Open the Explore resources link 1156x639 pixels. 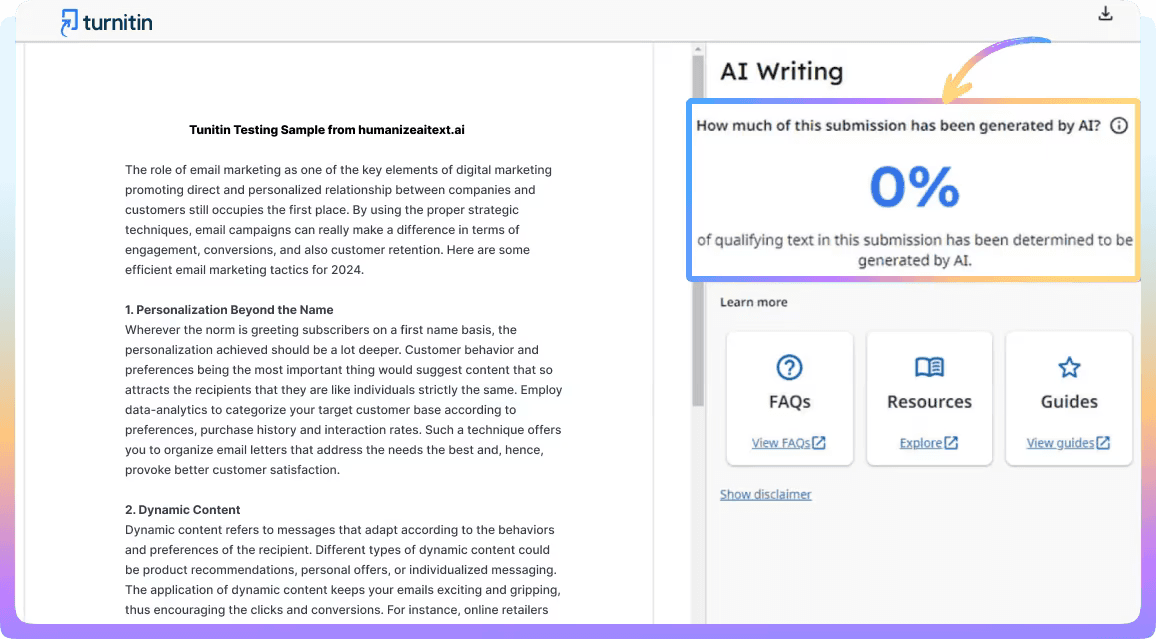click(921, 443)
